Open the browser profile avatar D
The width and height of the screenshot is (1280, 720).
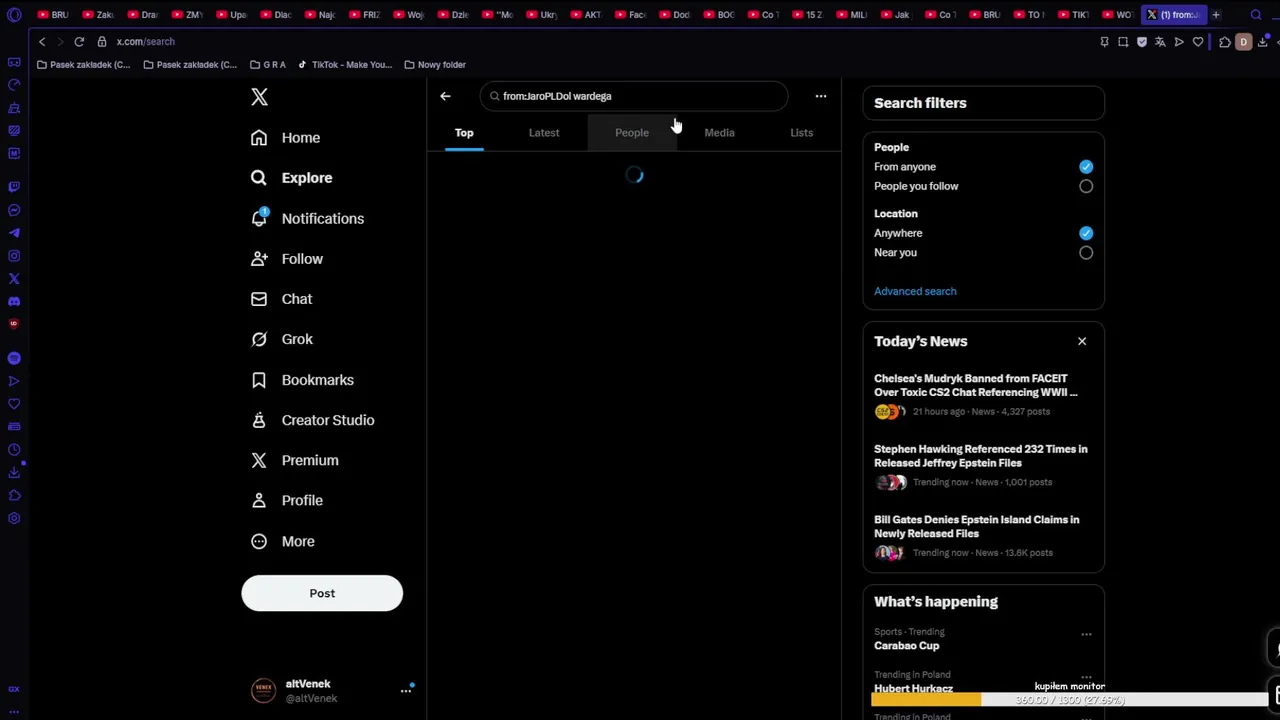[1244, 42]
